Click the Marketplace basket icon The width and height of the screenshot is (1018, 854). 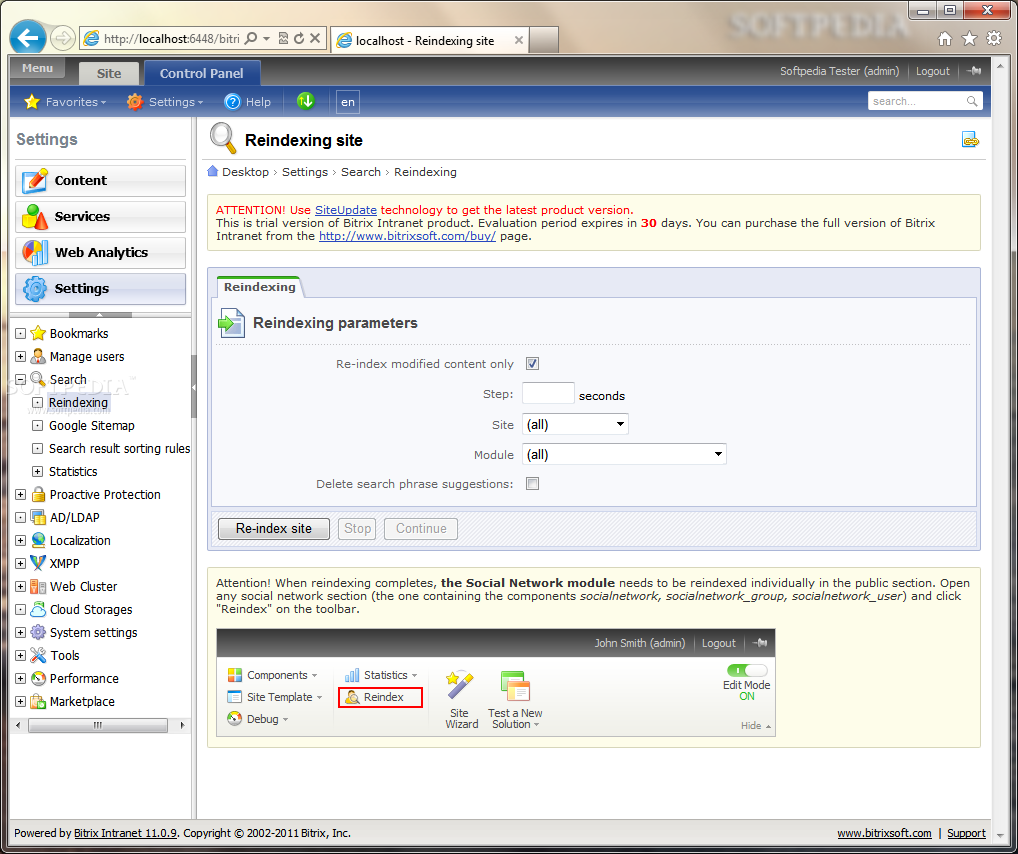pyautogui.click(x=38, y=701)
